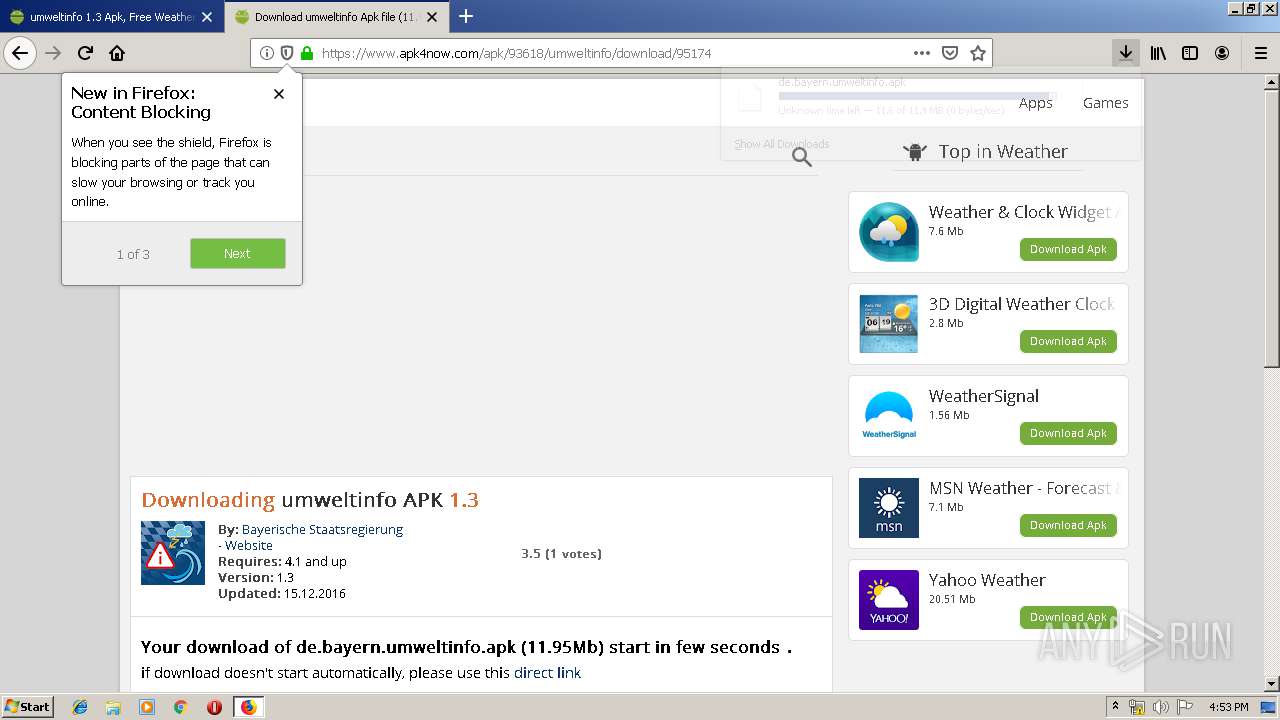Open the Firefox account icon
The image size is (1280, 720).
pyautogui.click(x=1222, y=53)
